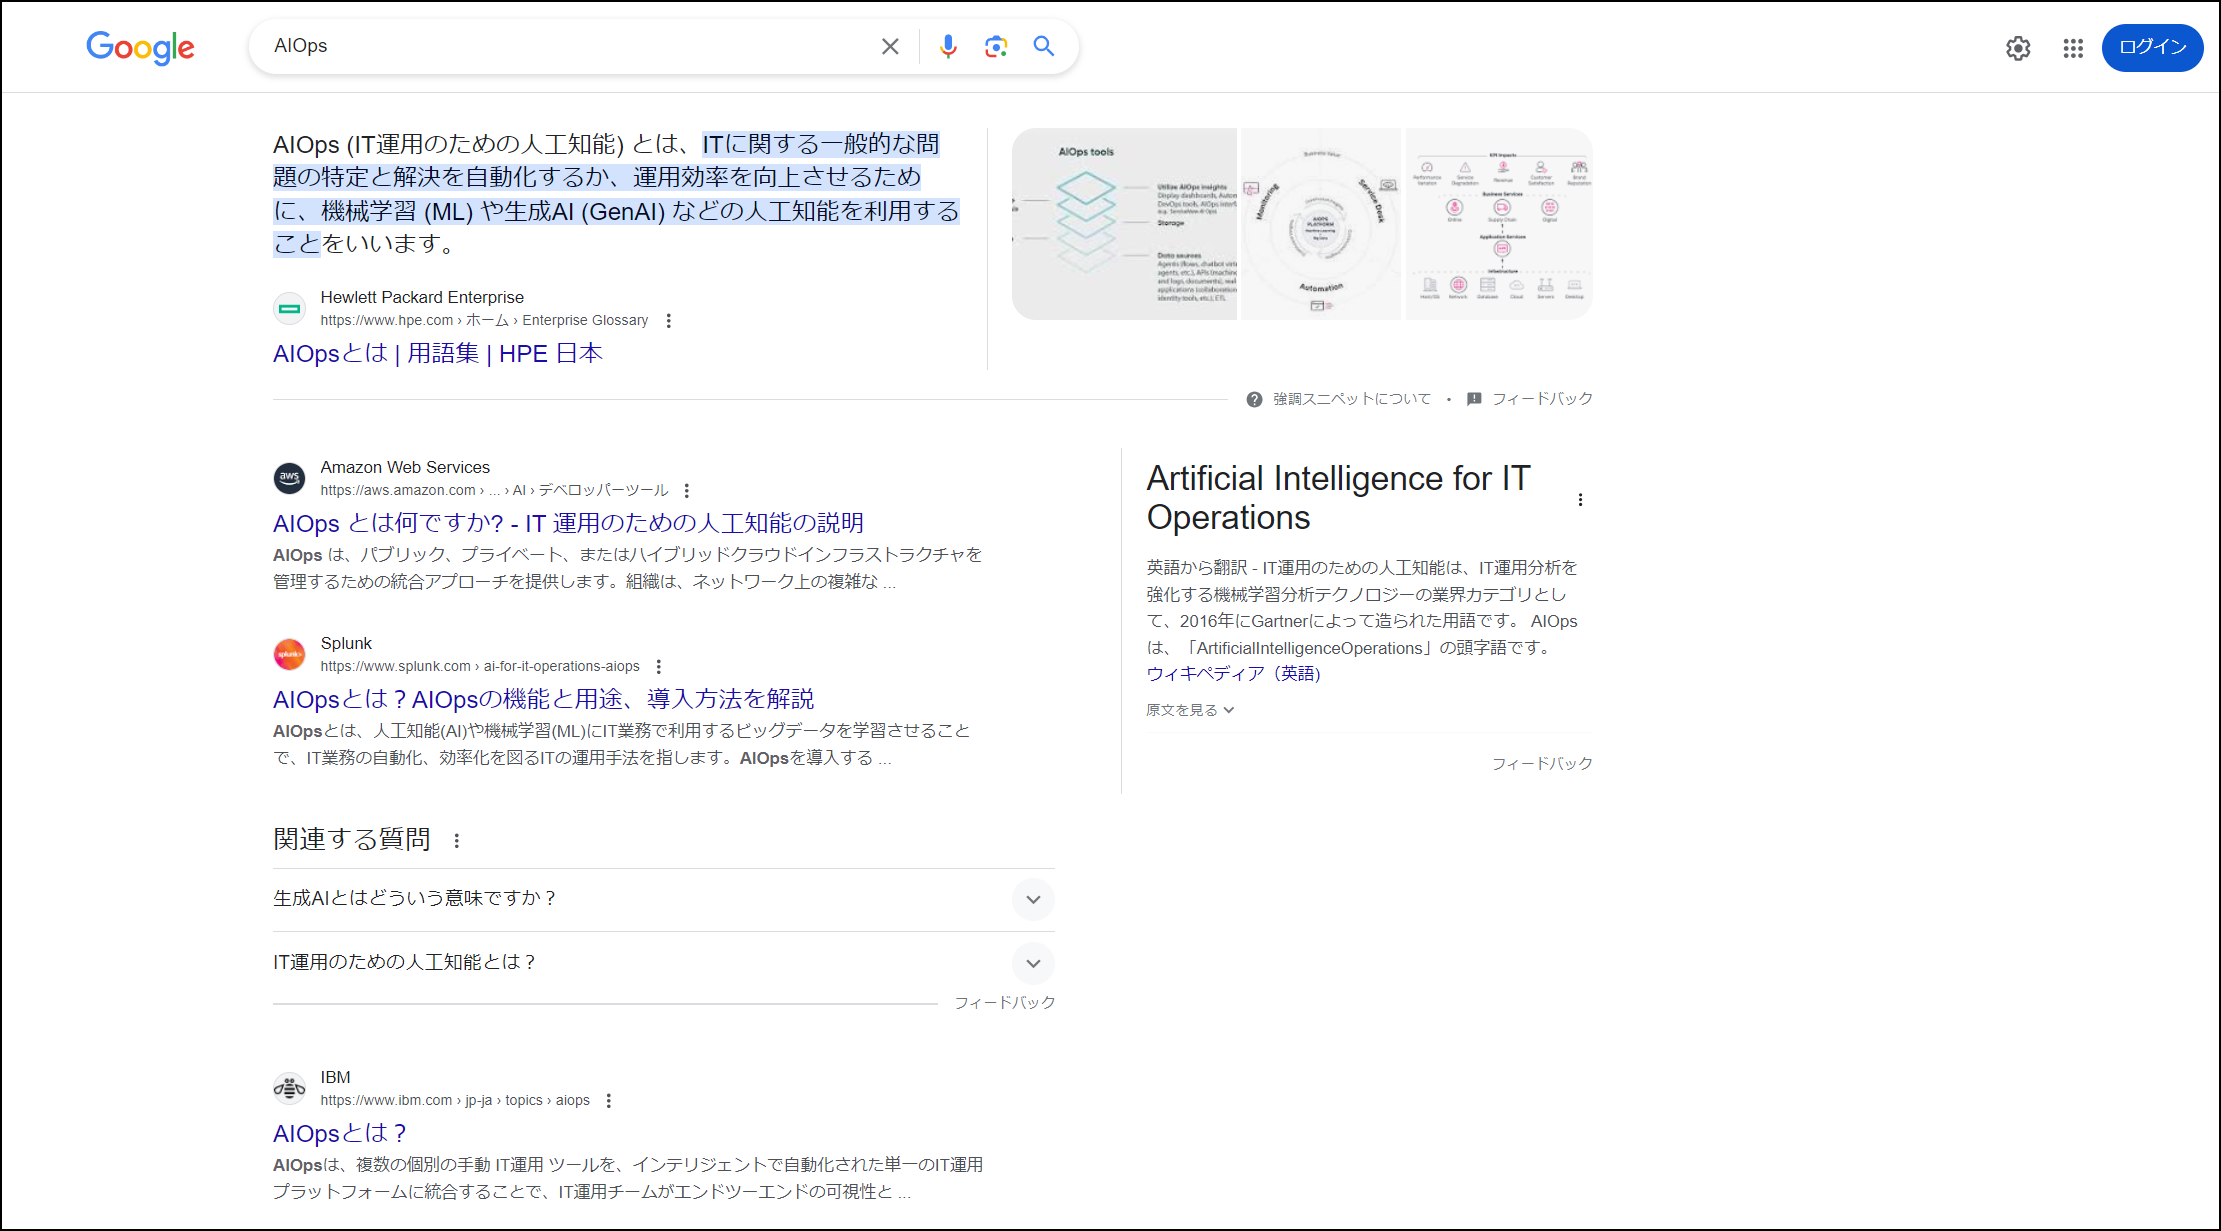The image size is (2221, 1231).
Task: Click 強調スニペットについて below the snippet
Action: (1349, 397)
